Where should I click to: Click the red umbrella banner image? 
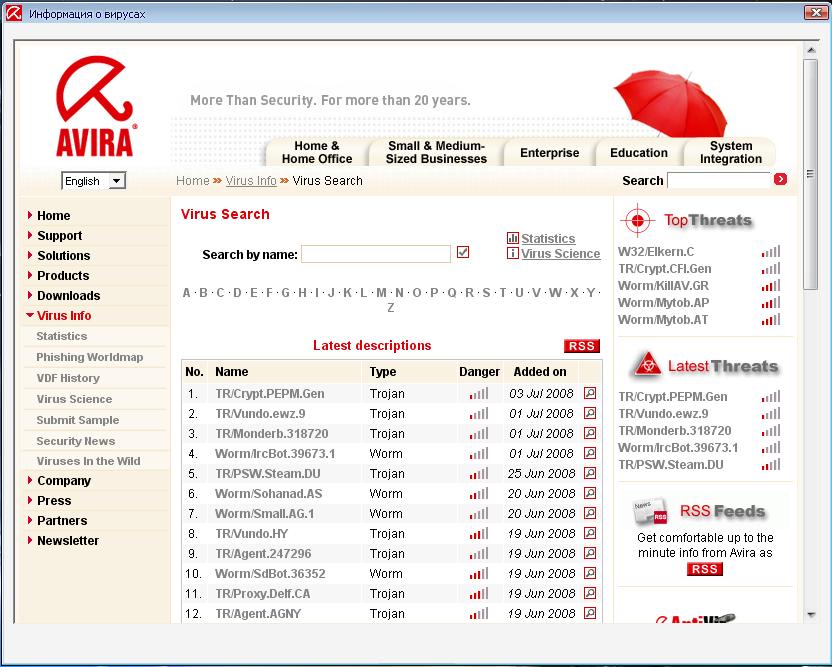coord(670,103)
